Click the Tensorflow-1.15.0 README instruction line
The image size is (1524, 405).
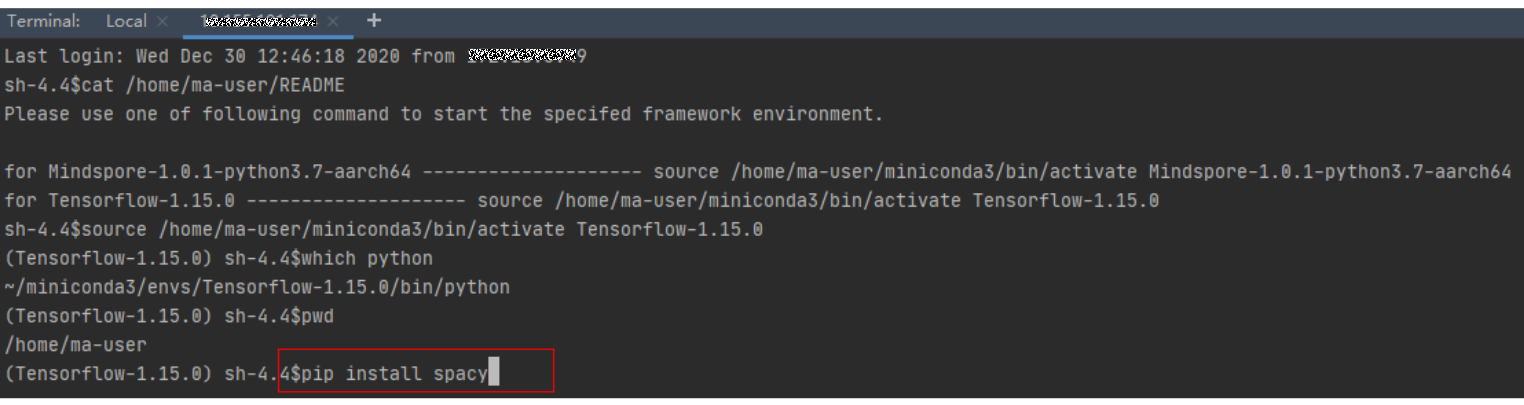pyautogui.click(x=581, y=201)
